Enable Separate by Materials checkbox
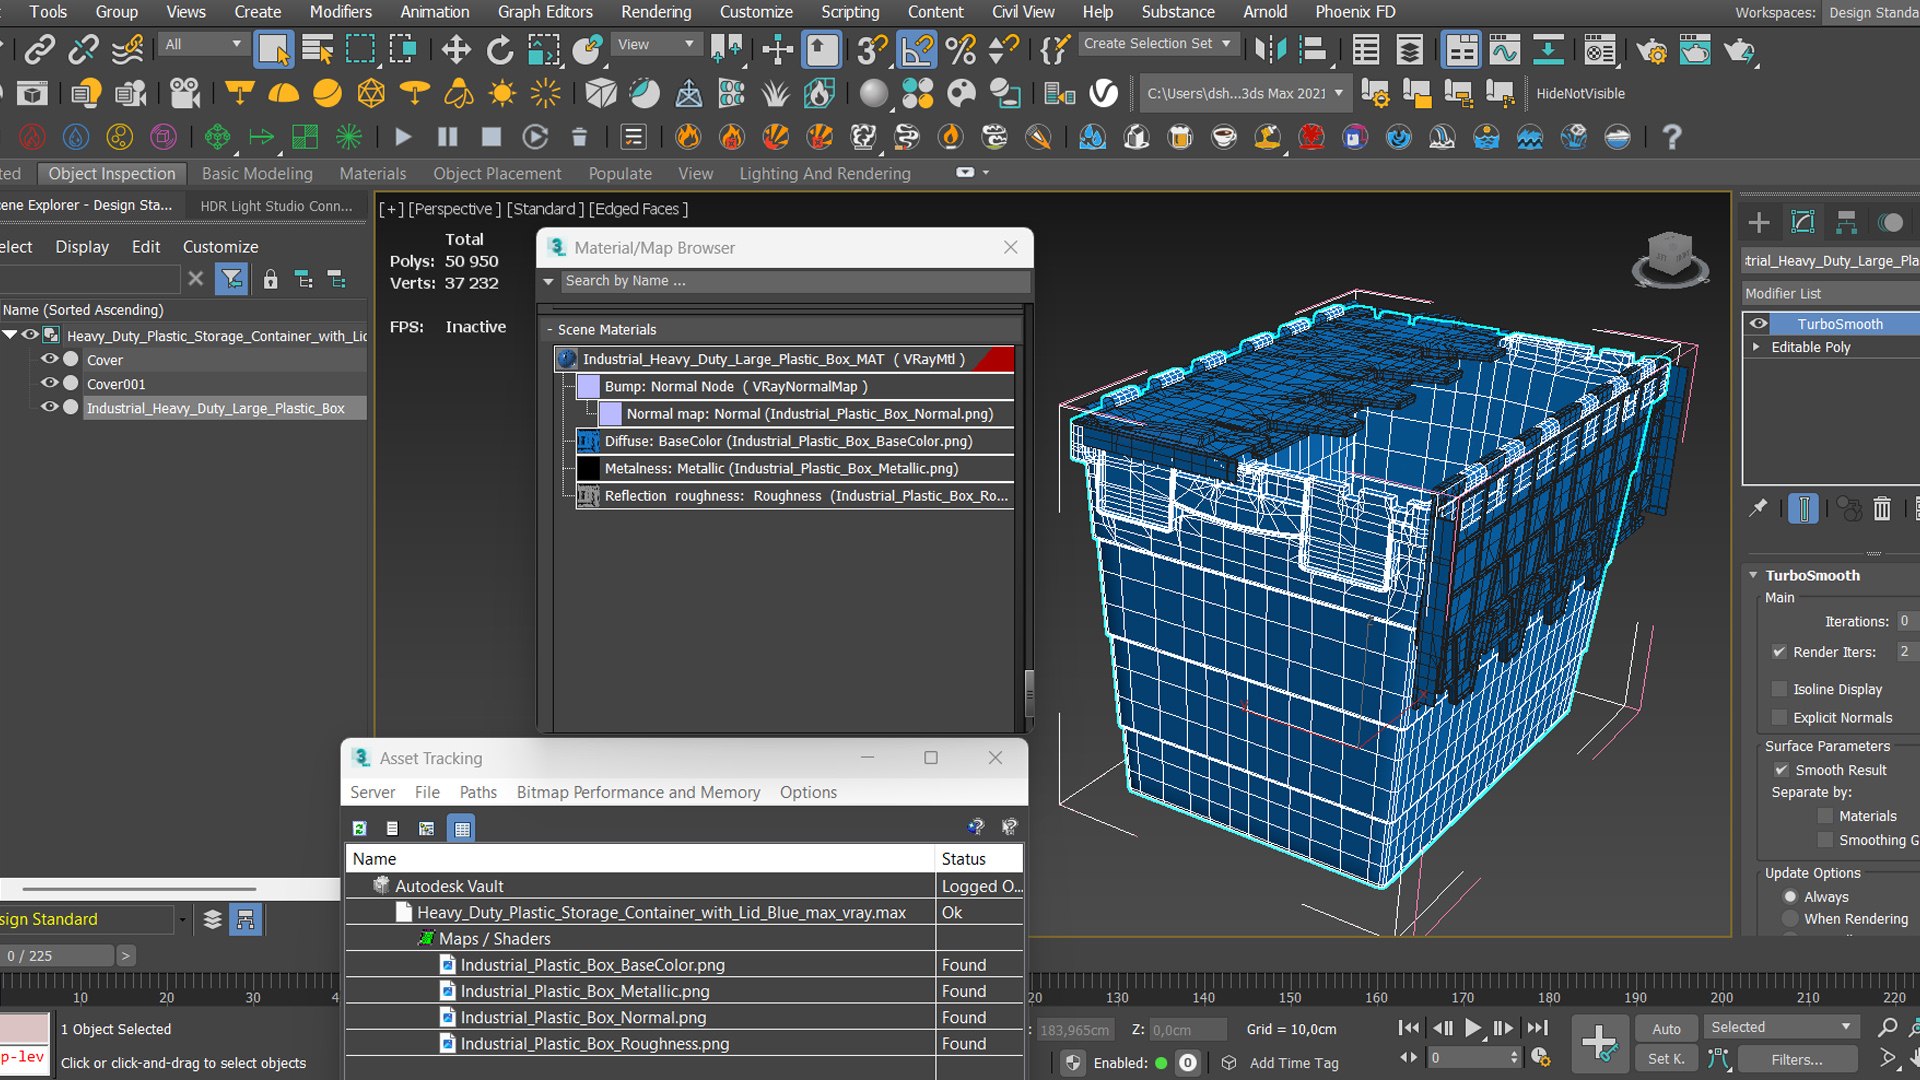This screenshot has width=1920, height=1080. [1825, 816]
